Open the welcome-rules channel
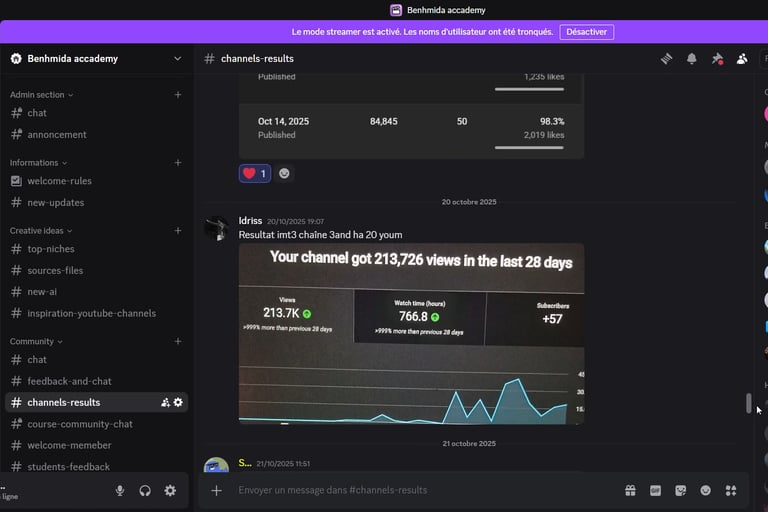This screenshot has width=768, height=512. click(x=96, y=181)
